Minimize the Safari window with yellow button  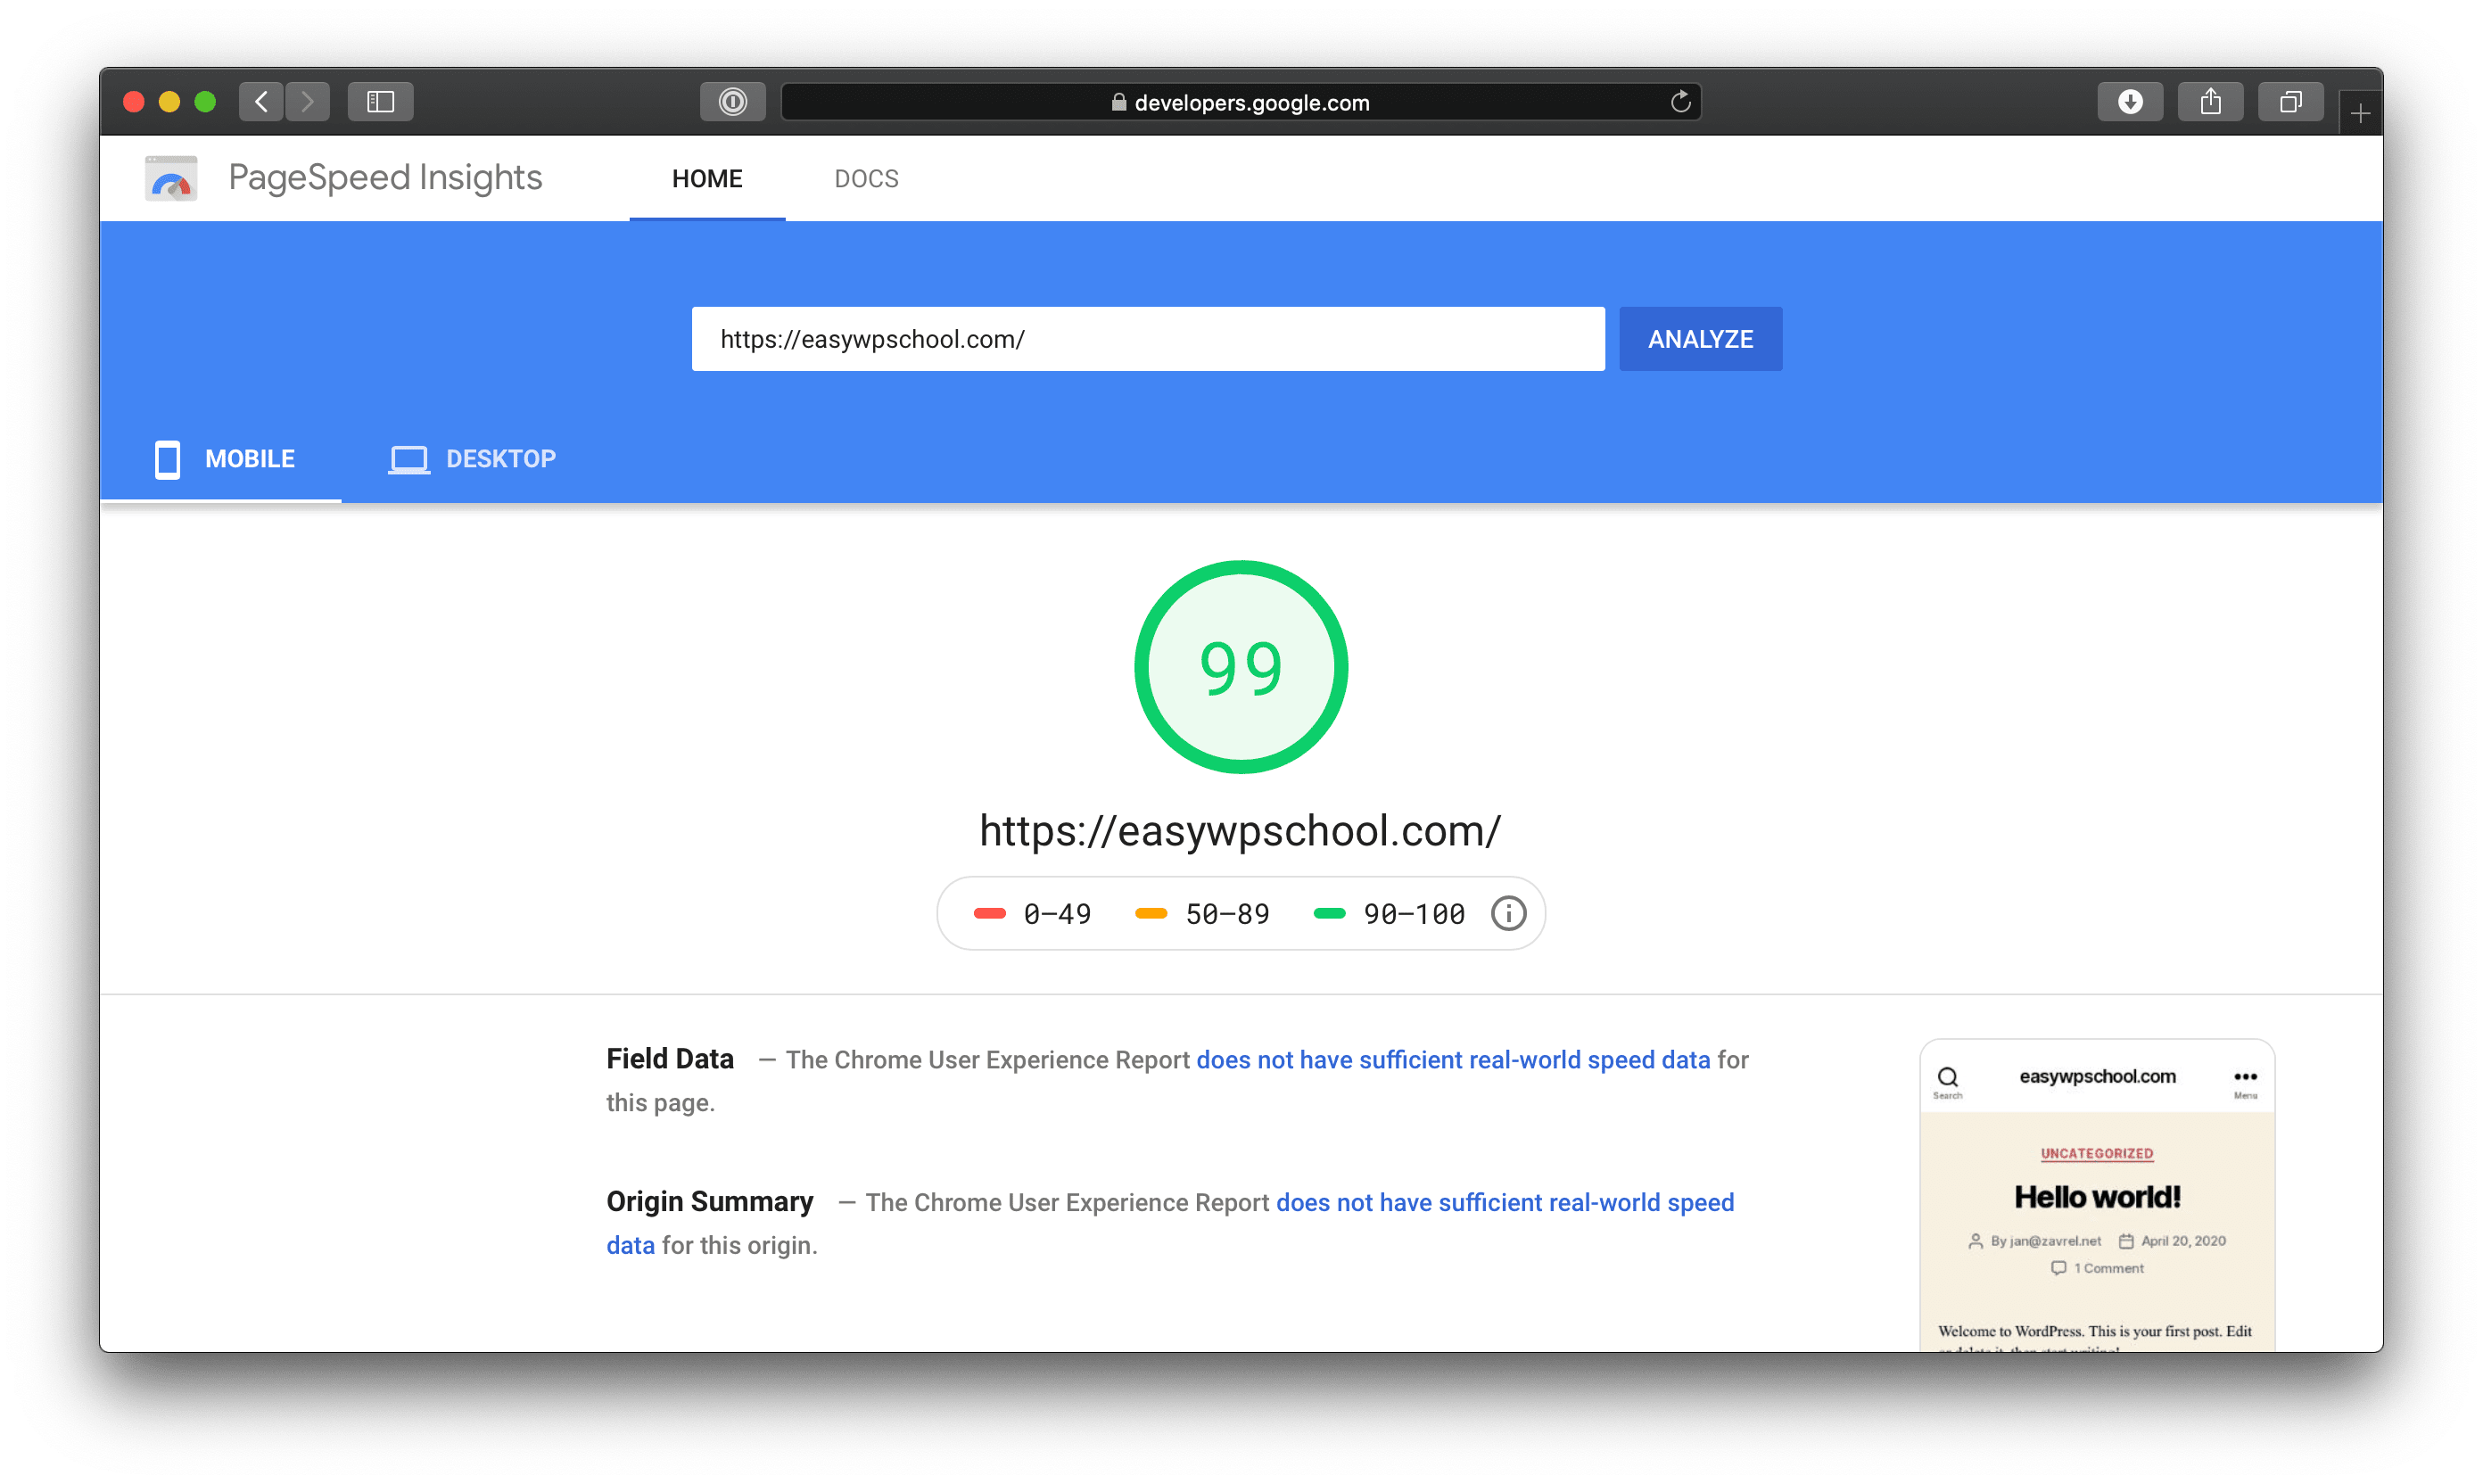click(169, 101)
